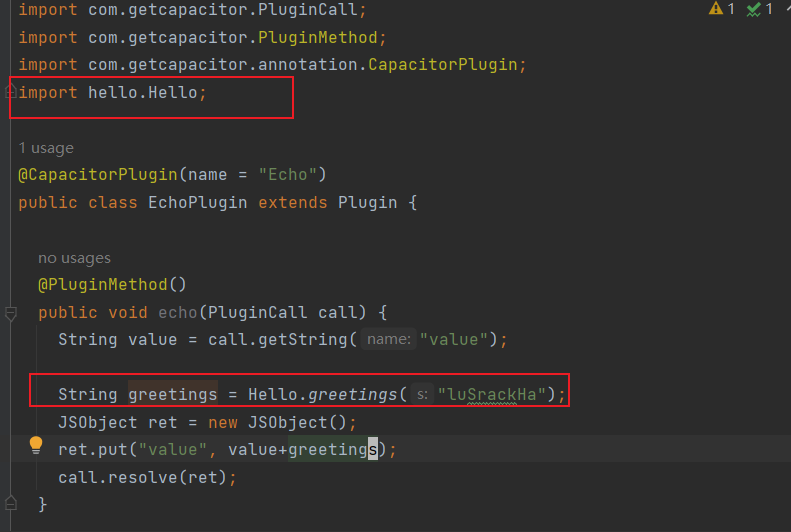Click the call.resolve(ret) statement
This screenshot has height=532, width=791.
(x=146, y=477)
